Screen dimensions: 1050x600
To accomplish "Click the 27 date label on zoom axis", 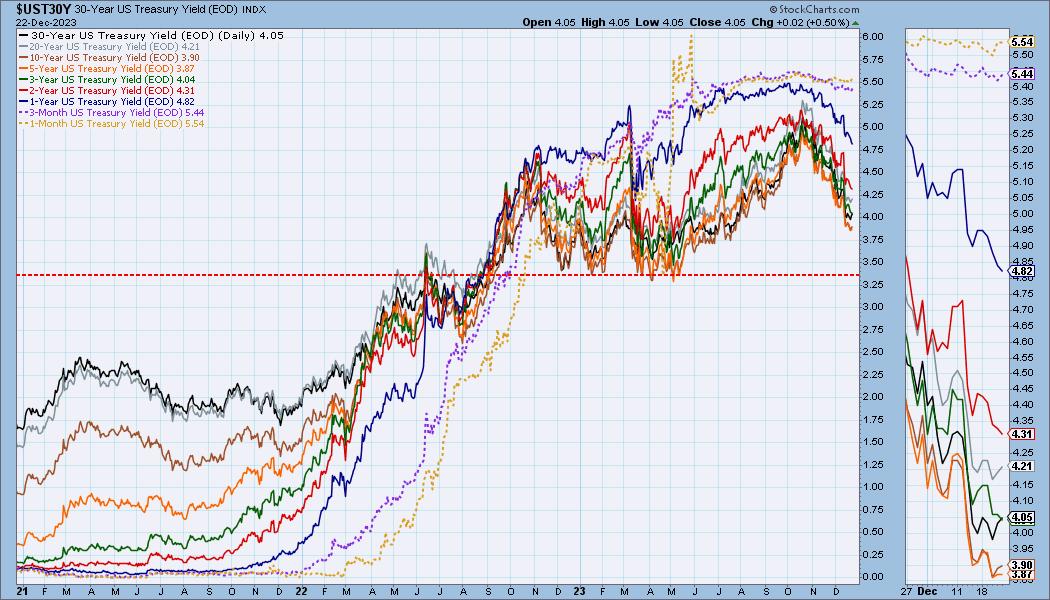I will [x=907, y=591].
